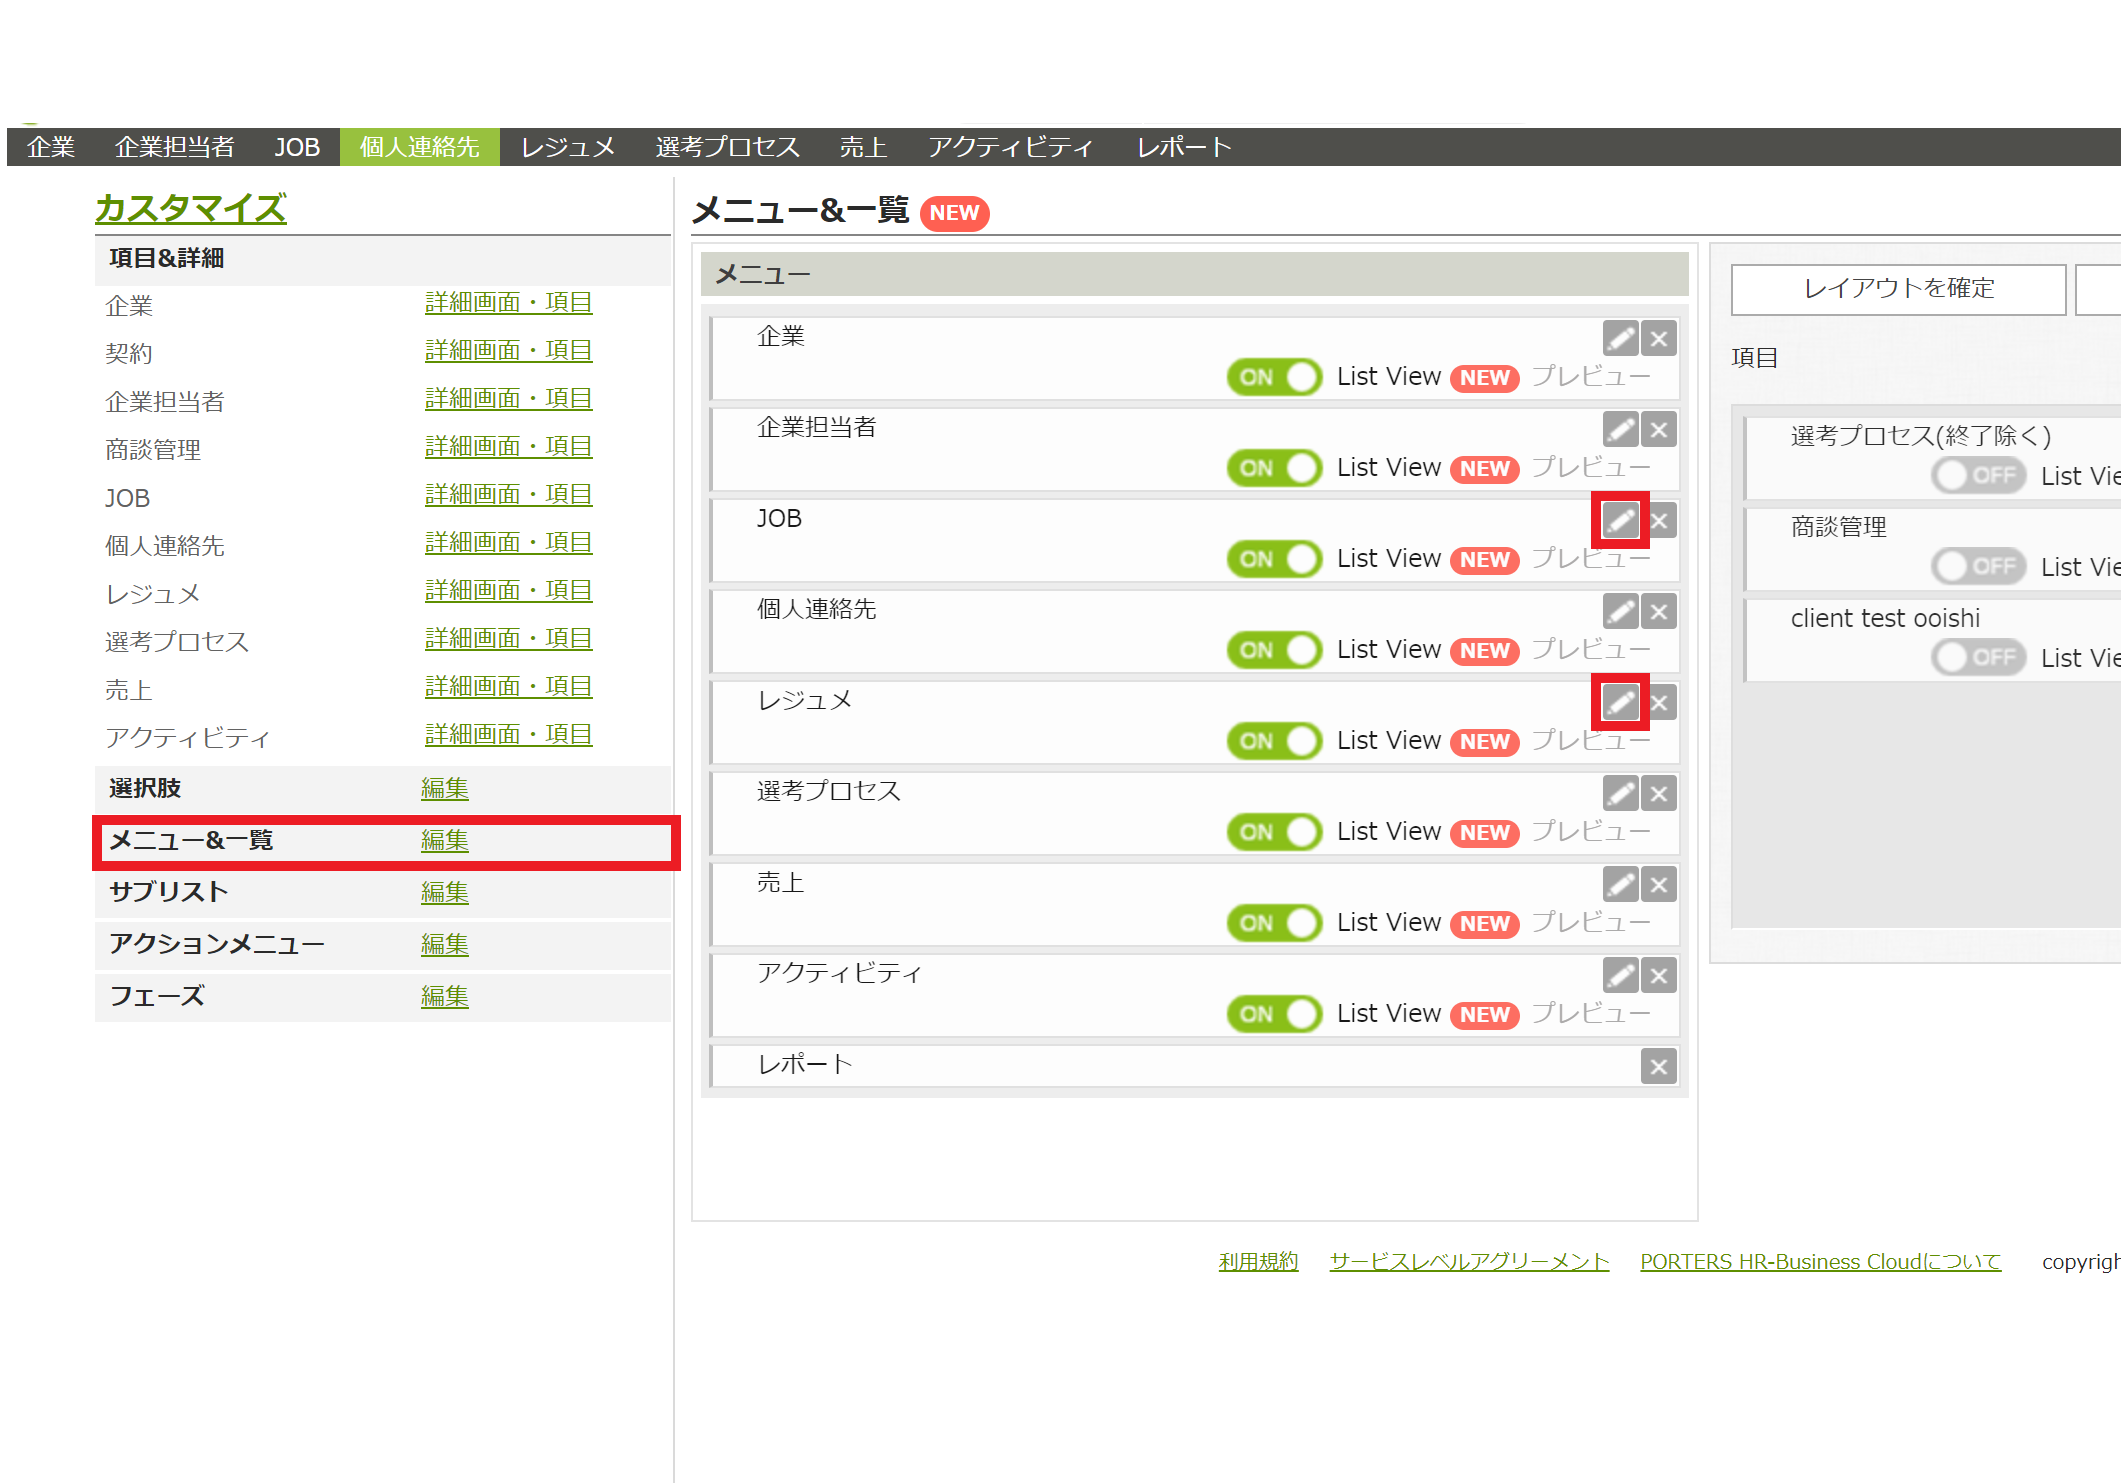Select the アクティビティ navigation tab
This screenshot has width=2121, height=1483.
point(1010,147)
